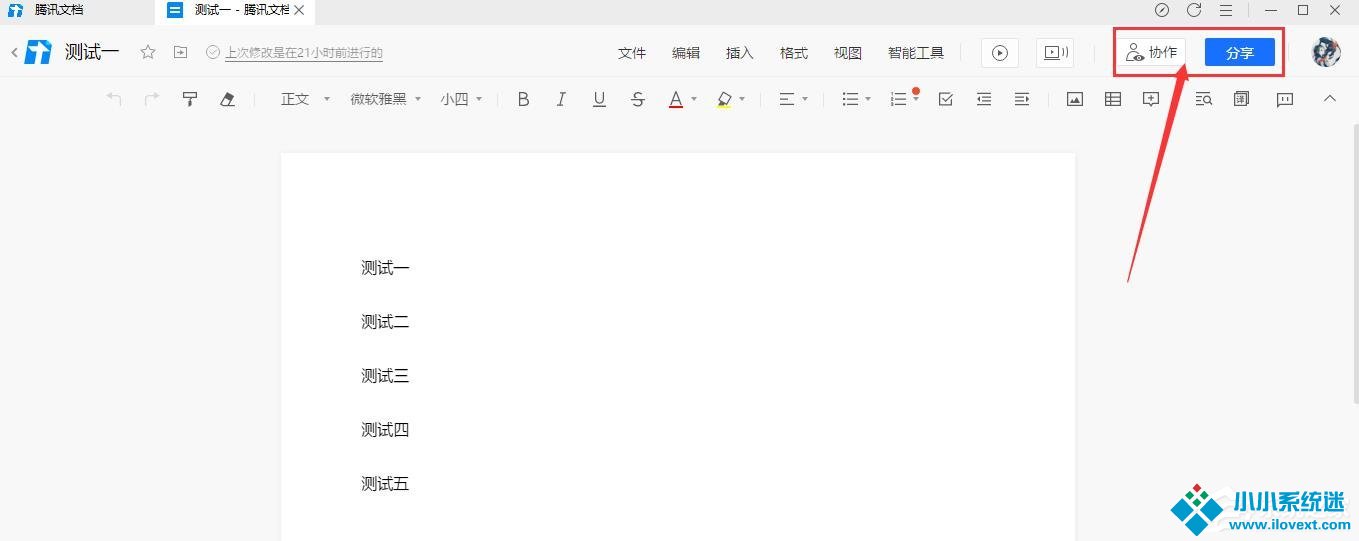Click the undo arrow icon

tap(114, 99)
